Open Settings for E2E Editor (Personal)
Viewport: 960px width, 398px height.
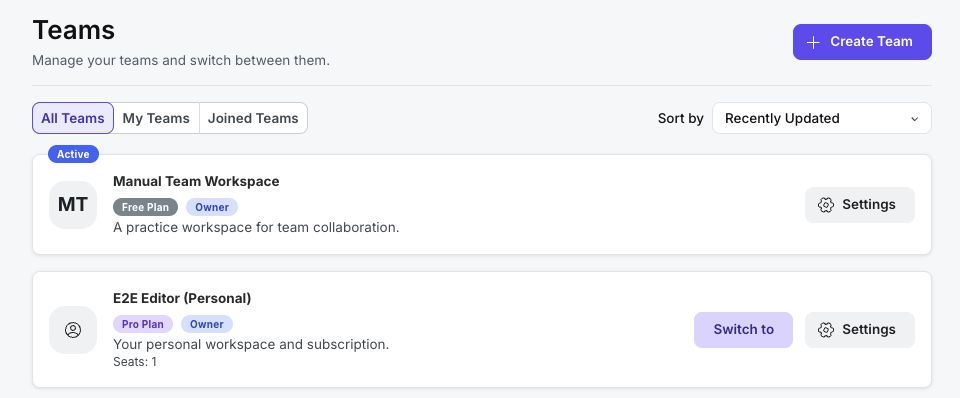coord(860,330)
